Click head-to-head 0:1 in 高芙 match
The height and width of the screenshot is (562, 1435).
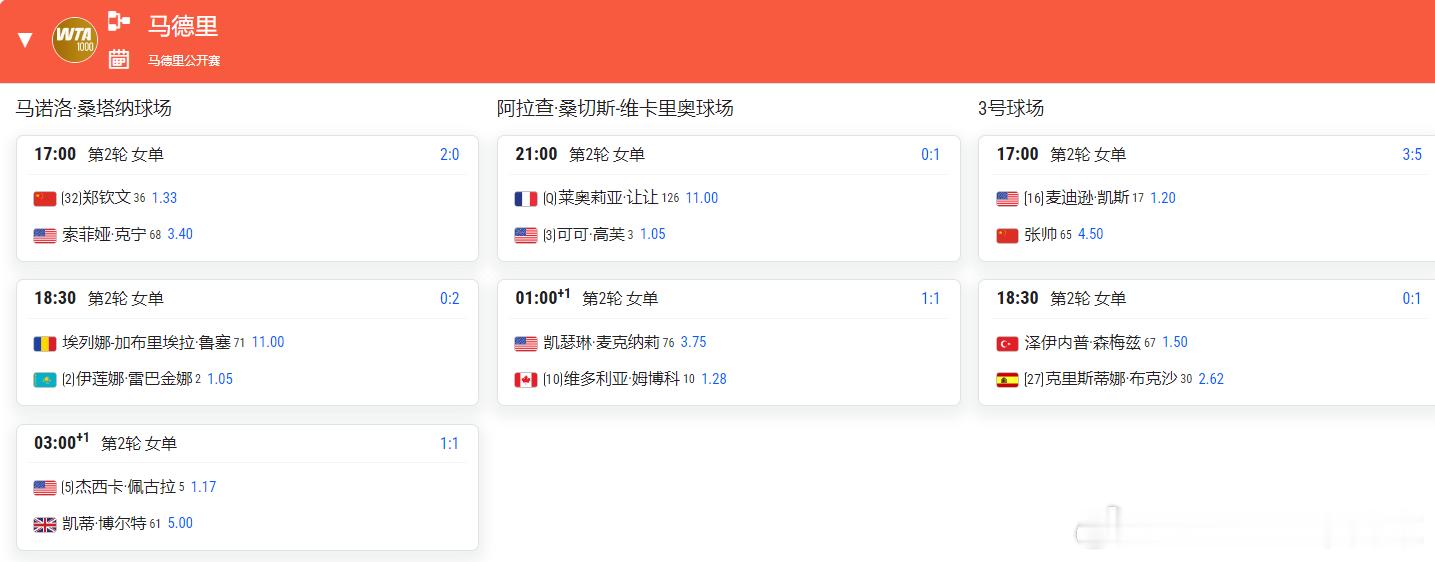pos(931,155)
